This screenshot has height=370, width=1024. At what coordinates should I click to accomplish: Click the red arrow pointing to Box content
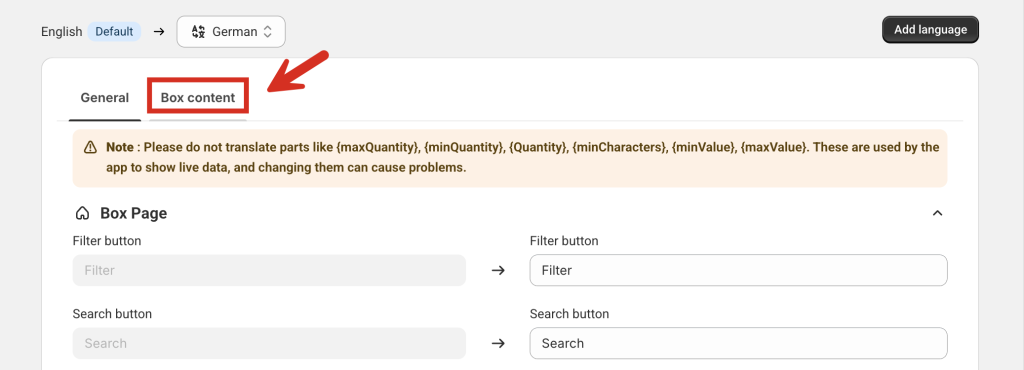(x=296, y=73)
